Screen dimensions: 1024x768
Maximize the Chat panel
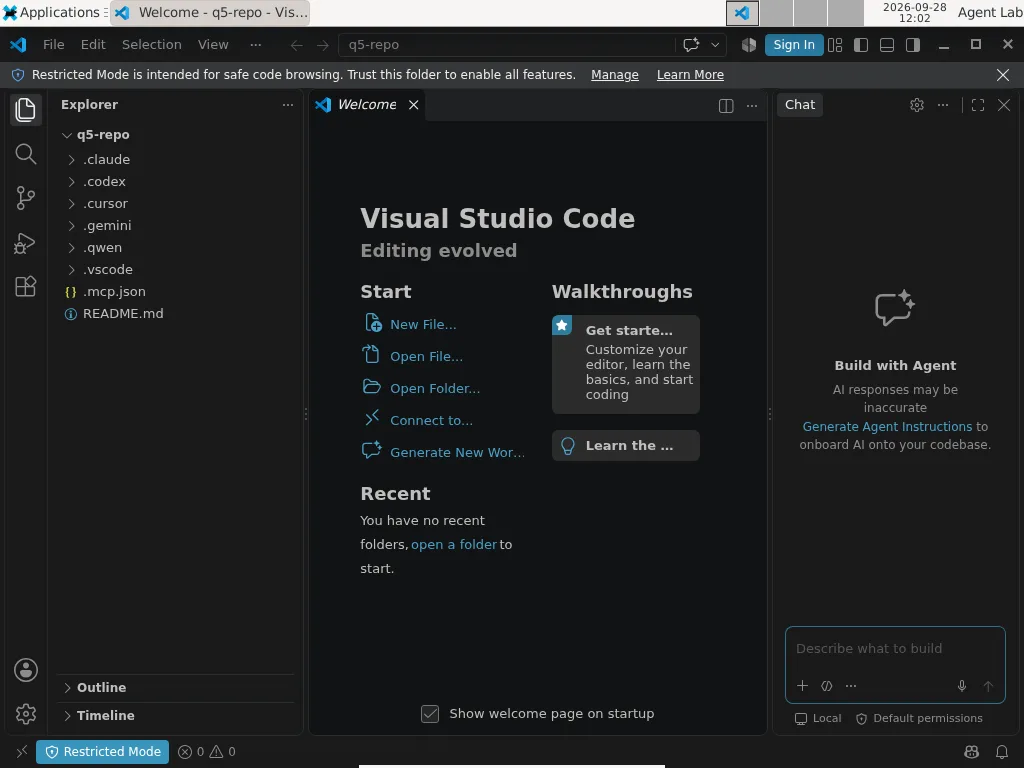(978, 105)
